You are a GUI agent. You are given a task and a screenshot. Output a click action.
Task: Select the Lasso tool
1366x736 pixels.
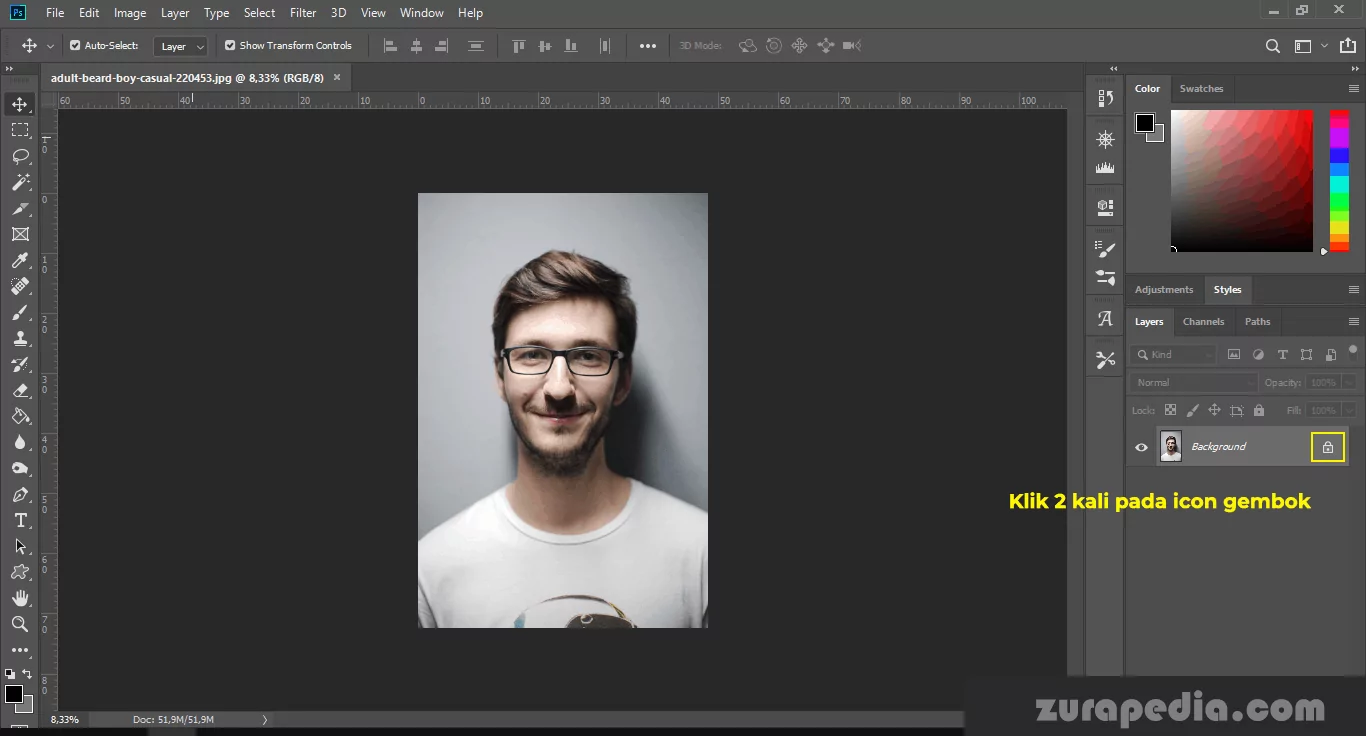20,156
